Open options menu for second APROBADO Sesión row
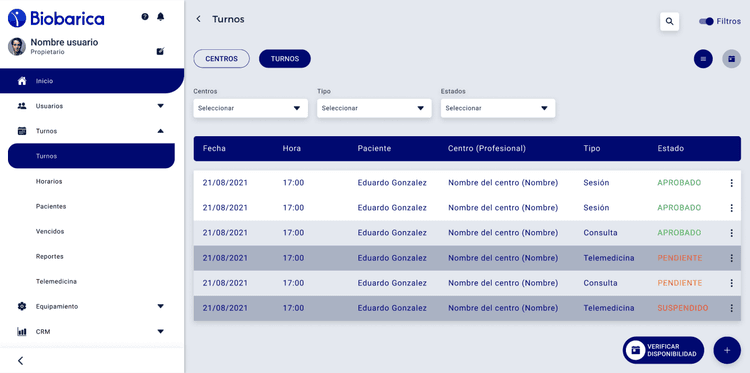This screenshot has height=373, width=750. (x=731, y=208)
